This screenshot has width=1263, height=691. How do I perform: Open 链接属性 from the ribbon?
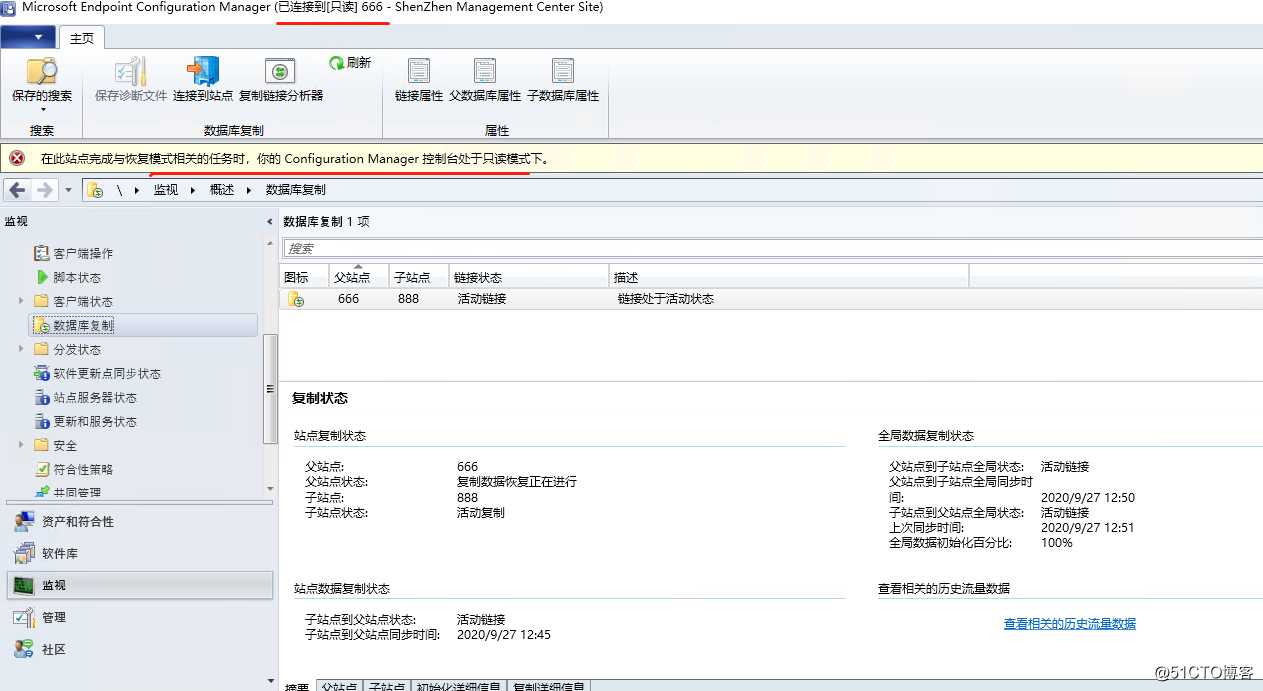pos(419,80)
